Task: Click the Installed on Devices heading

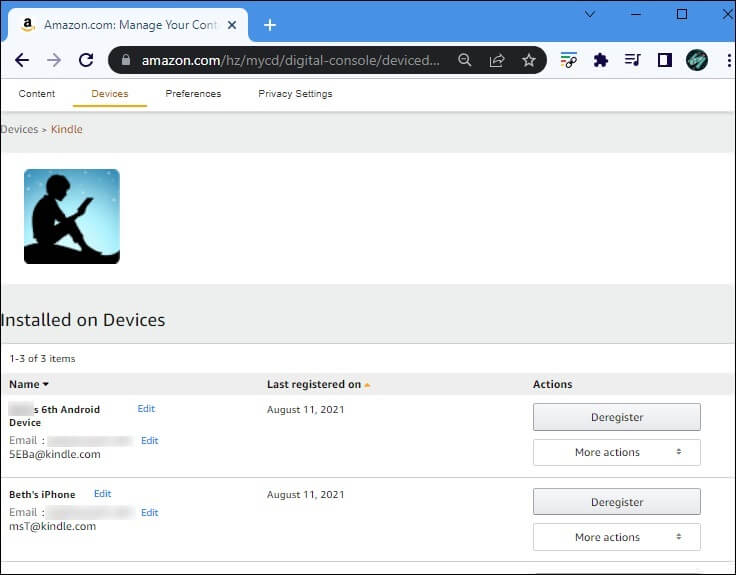Action: click(83, 320)
